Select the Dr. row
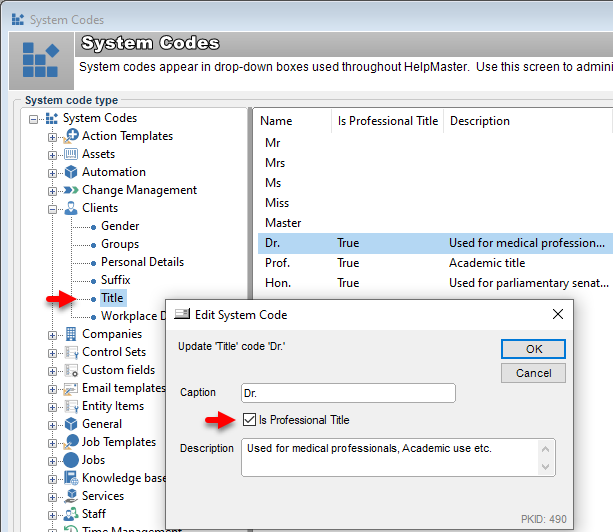 (435, 243)
